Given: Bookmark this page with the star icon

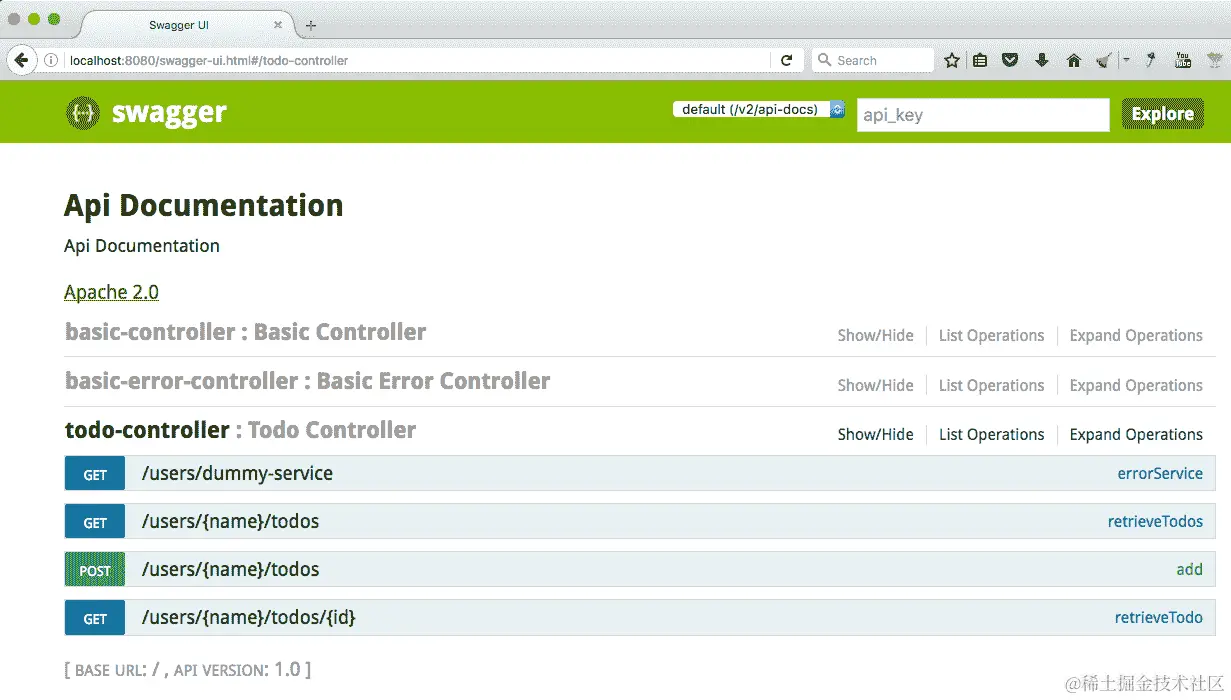Looking at the screenshot, I should pyautogui.click(x=952, y=61).
